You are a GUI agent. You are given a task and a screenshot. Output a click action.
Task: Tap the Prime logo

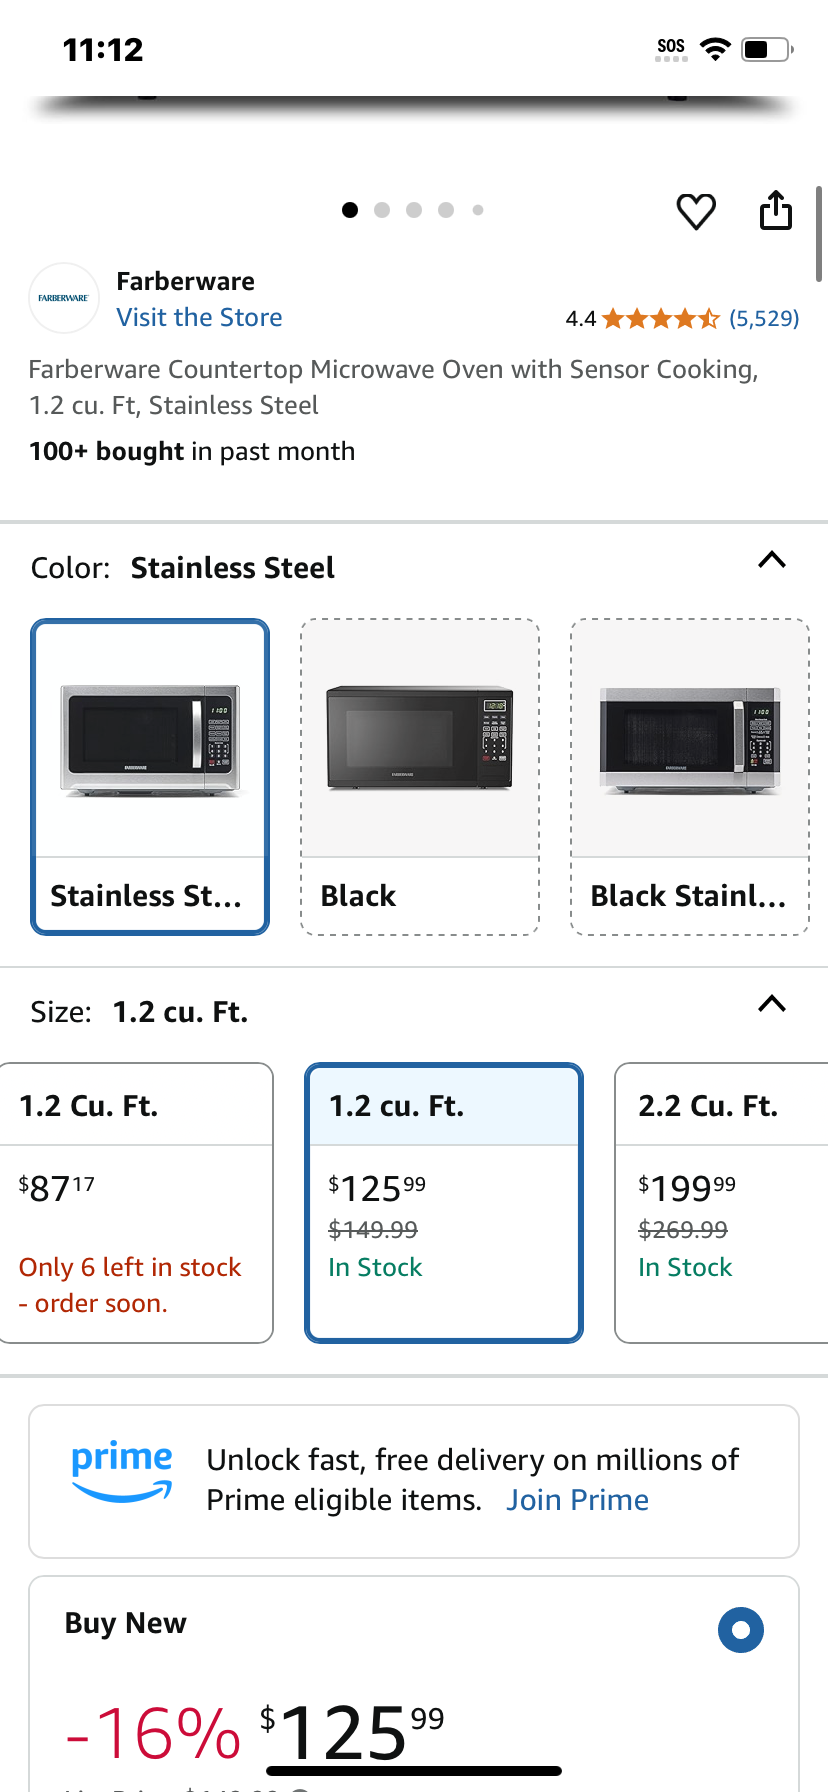121,1471
